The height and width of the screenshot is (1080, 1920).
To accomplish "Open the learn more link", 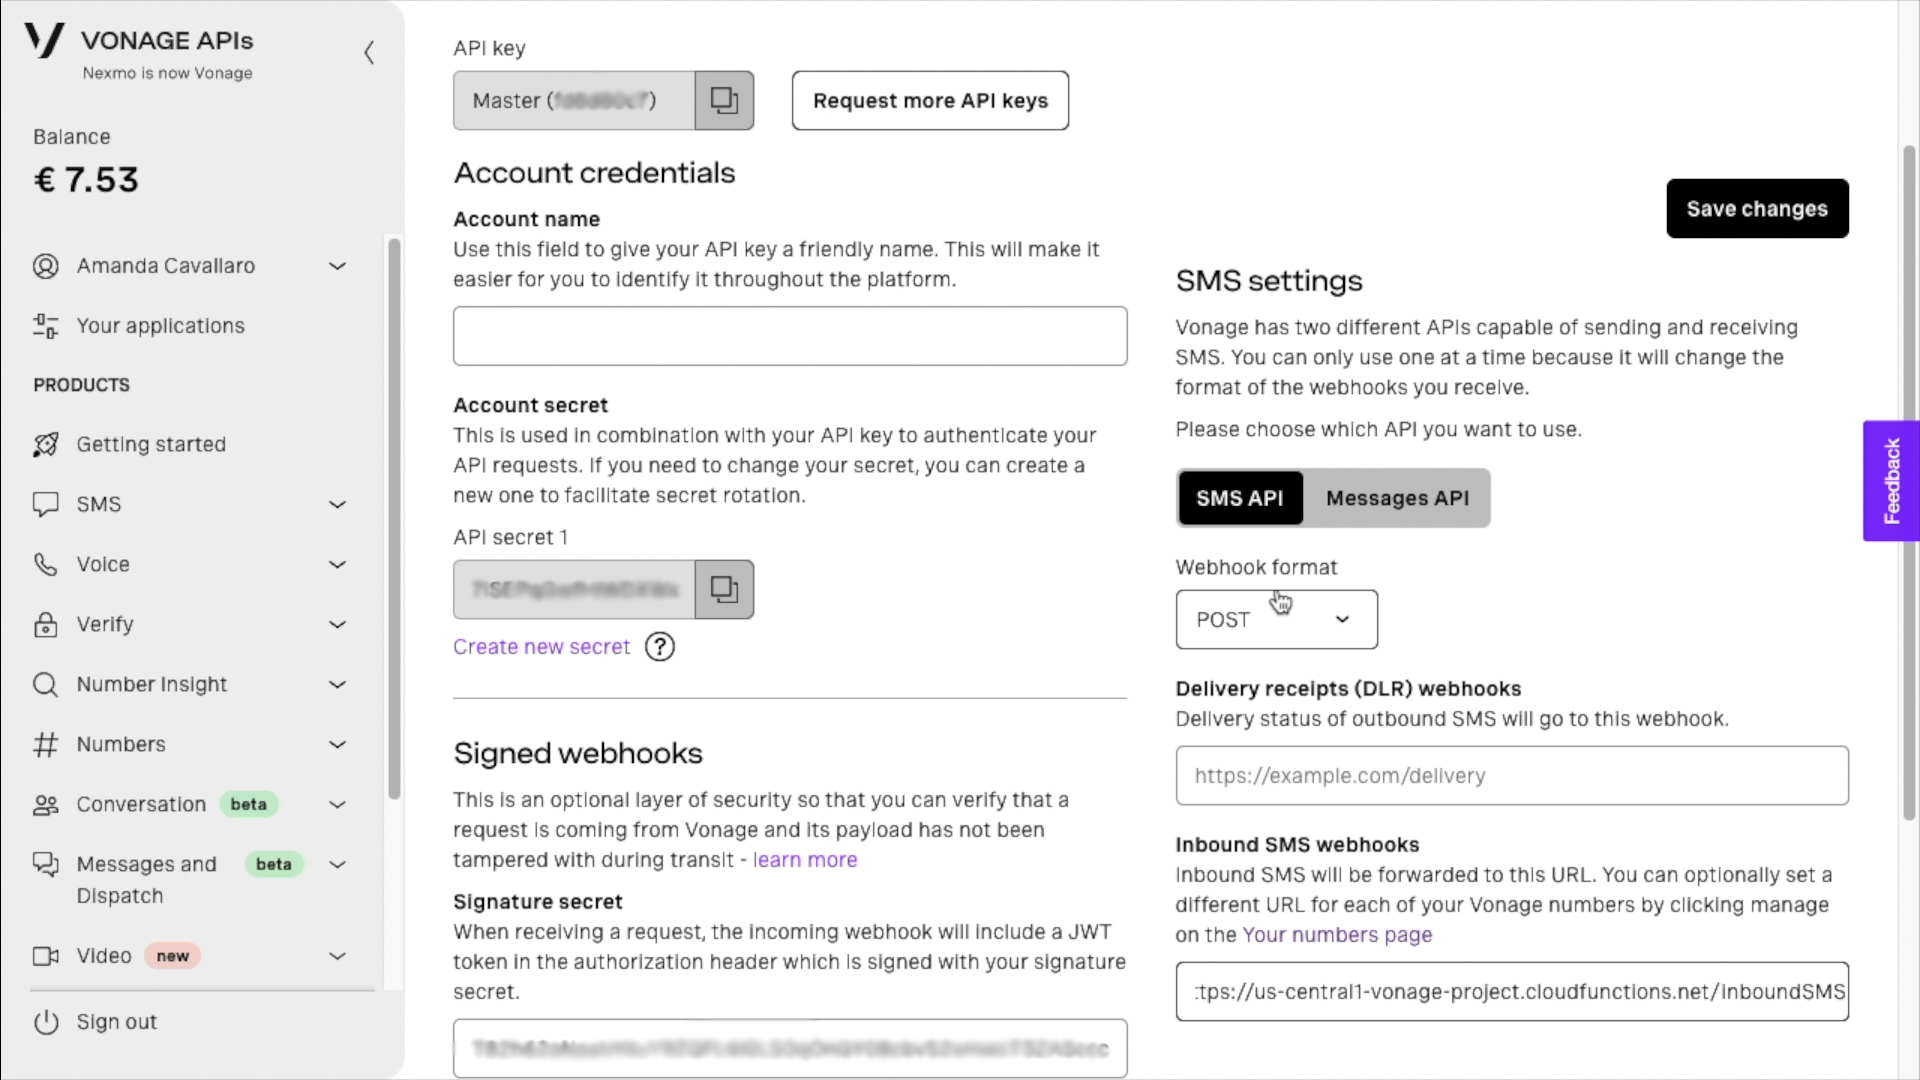I will tap(805, 860).
